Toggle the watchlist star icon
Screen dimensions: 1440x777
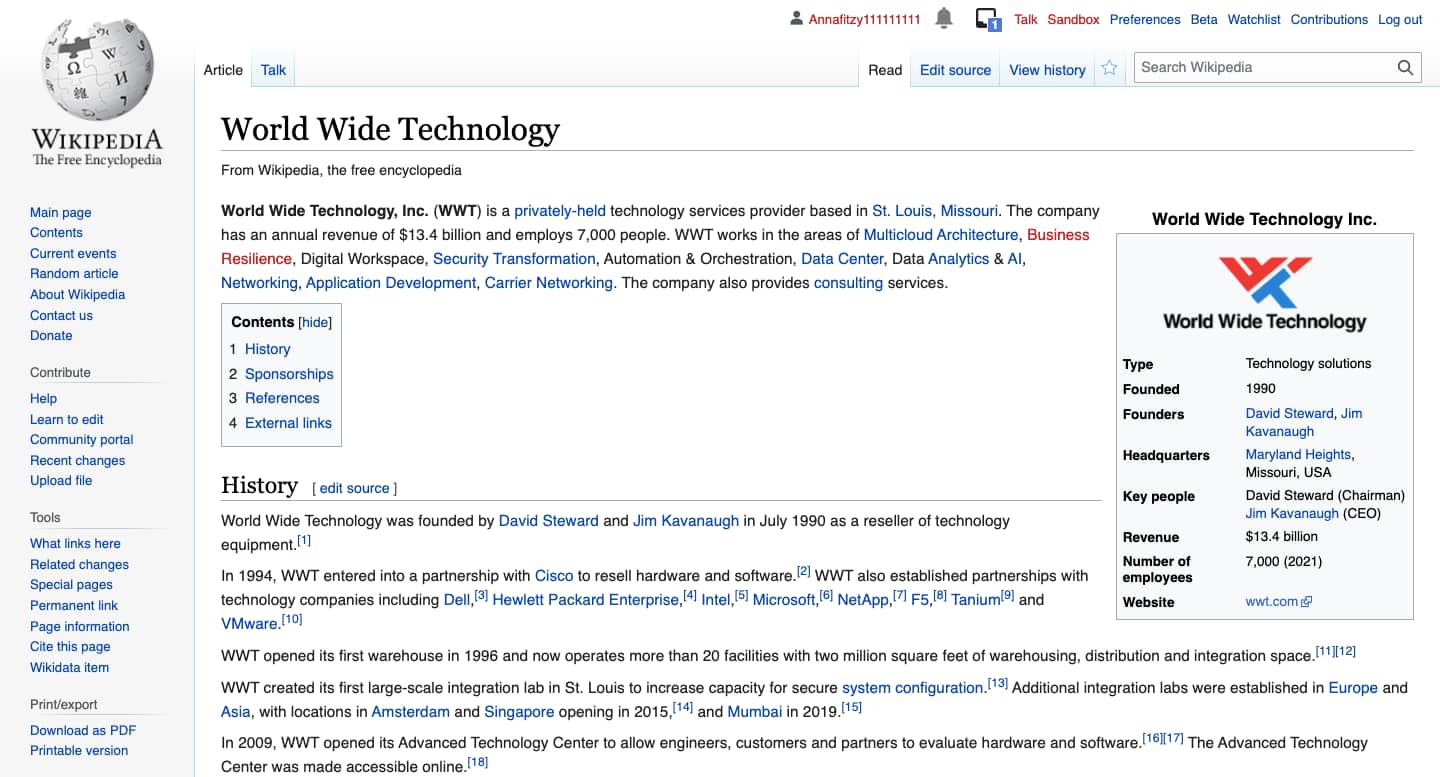[x=1110, y=68]
